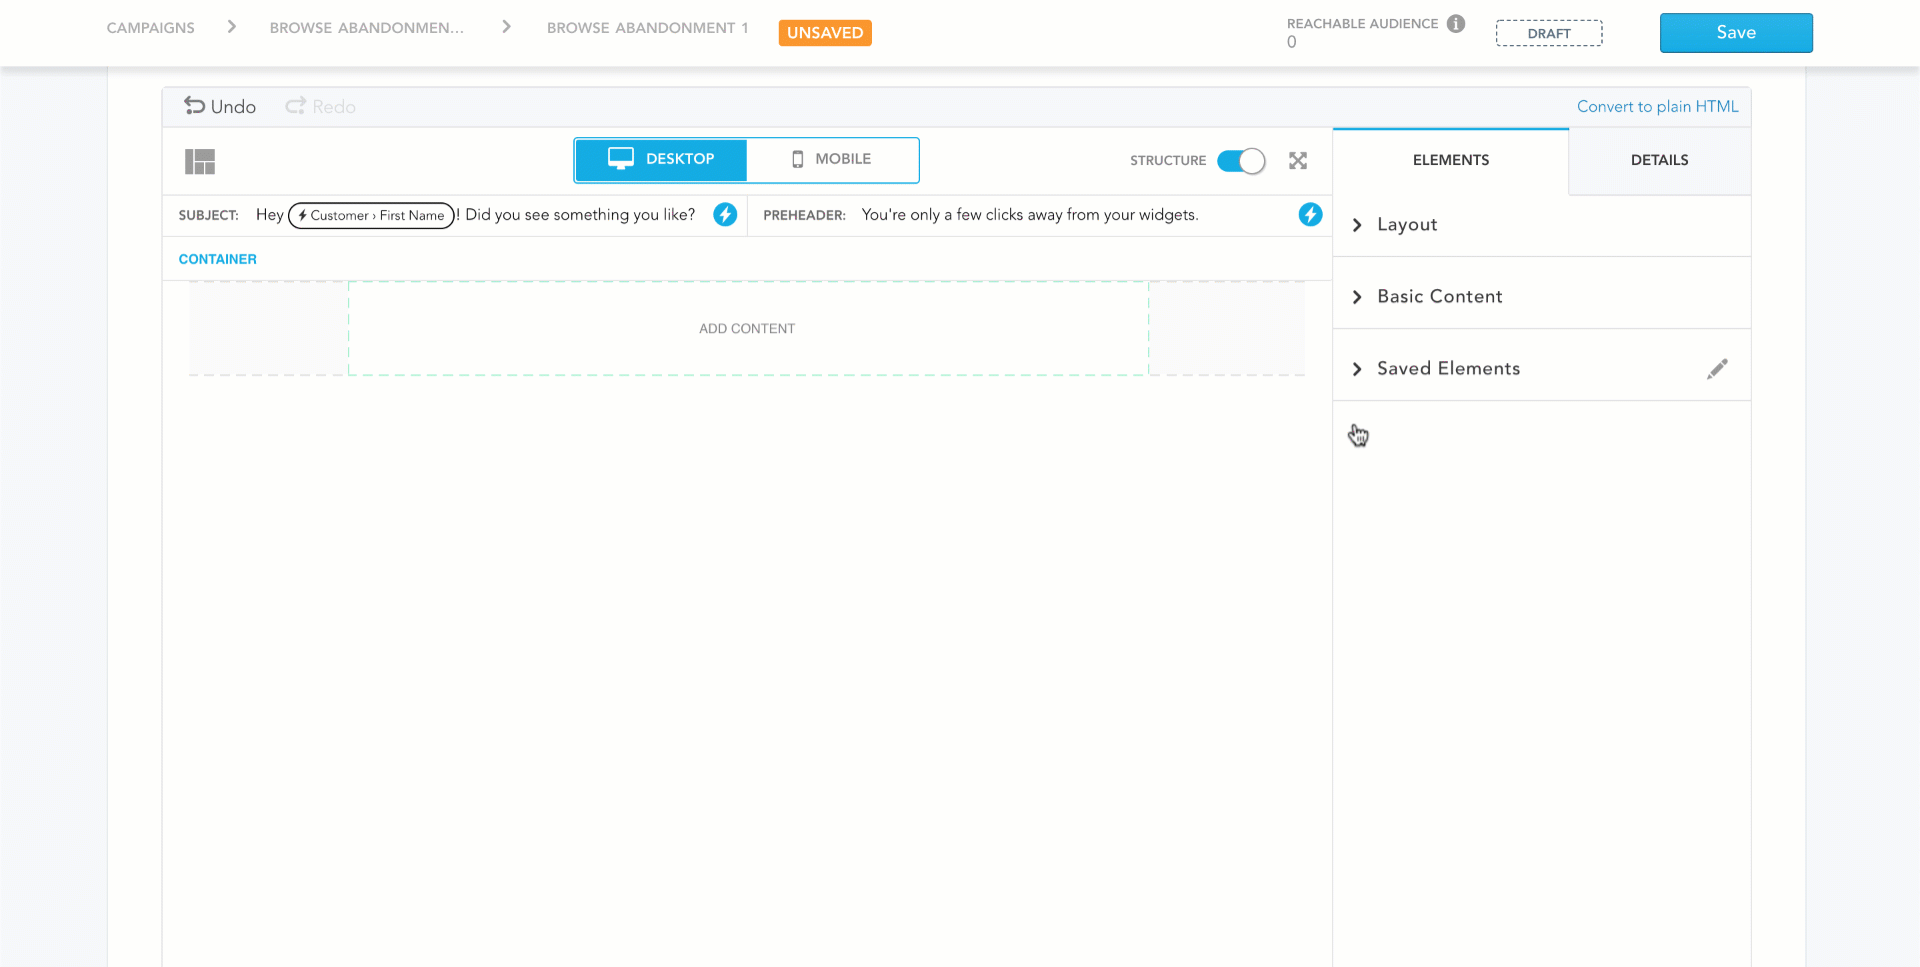Click the Undo arrow button
1920x967 pixels.
[x=219, y=106]
